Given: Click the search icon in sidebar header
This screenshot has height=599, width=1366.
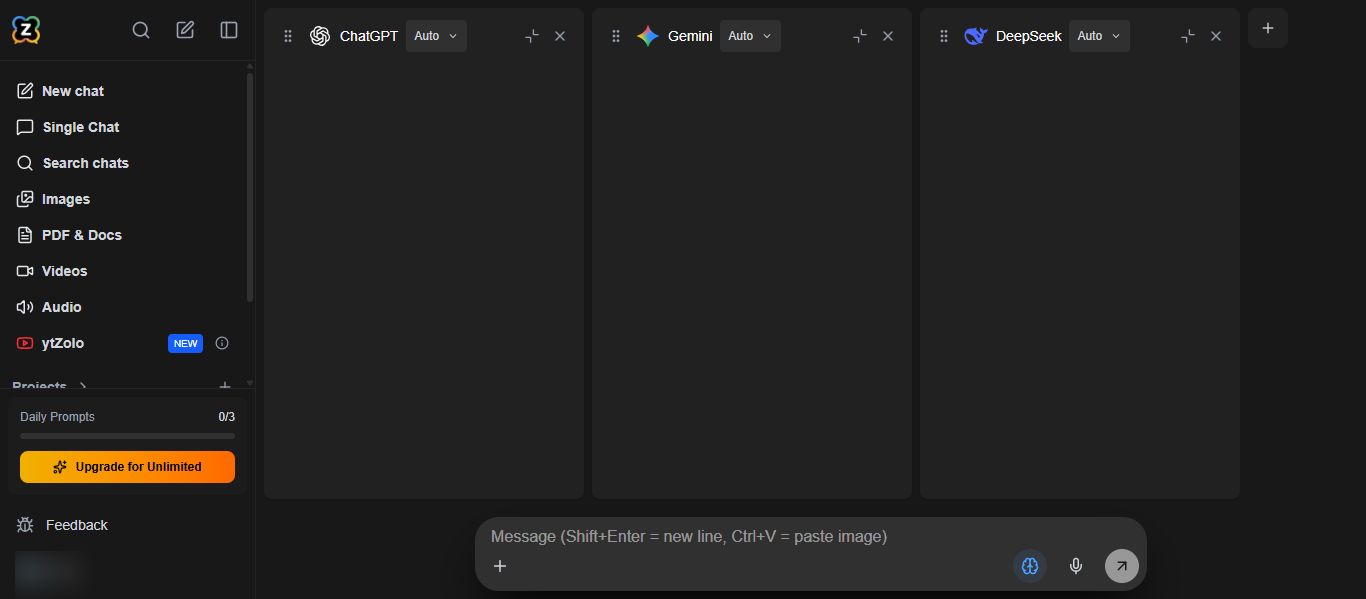Looking at the screenshot, I should pos(141,30).
